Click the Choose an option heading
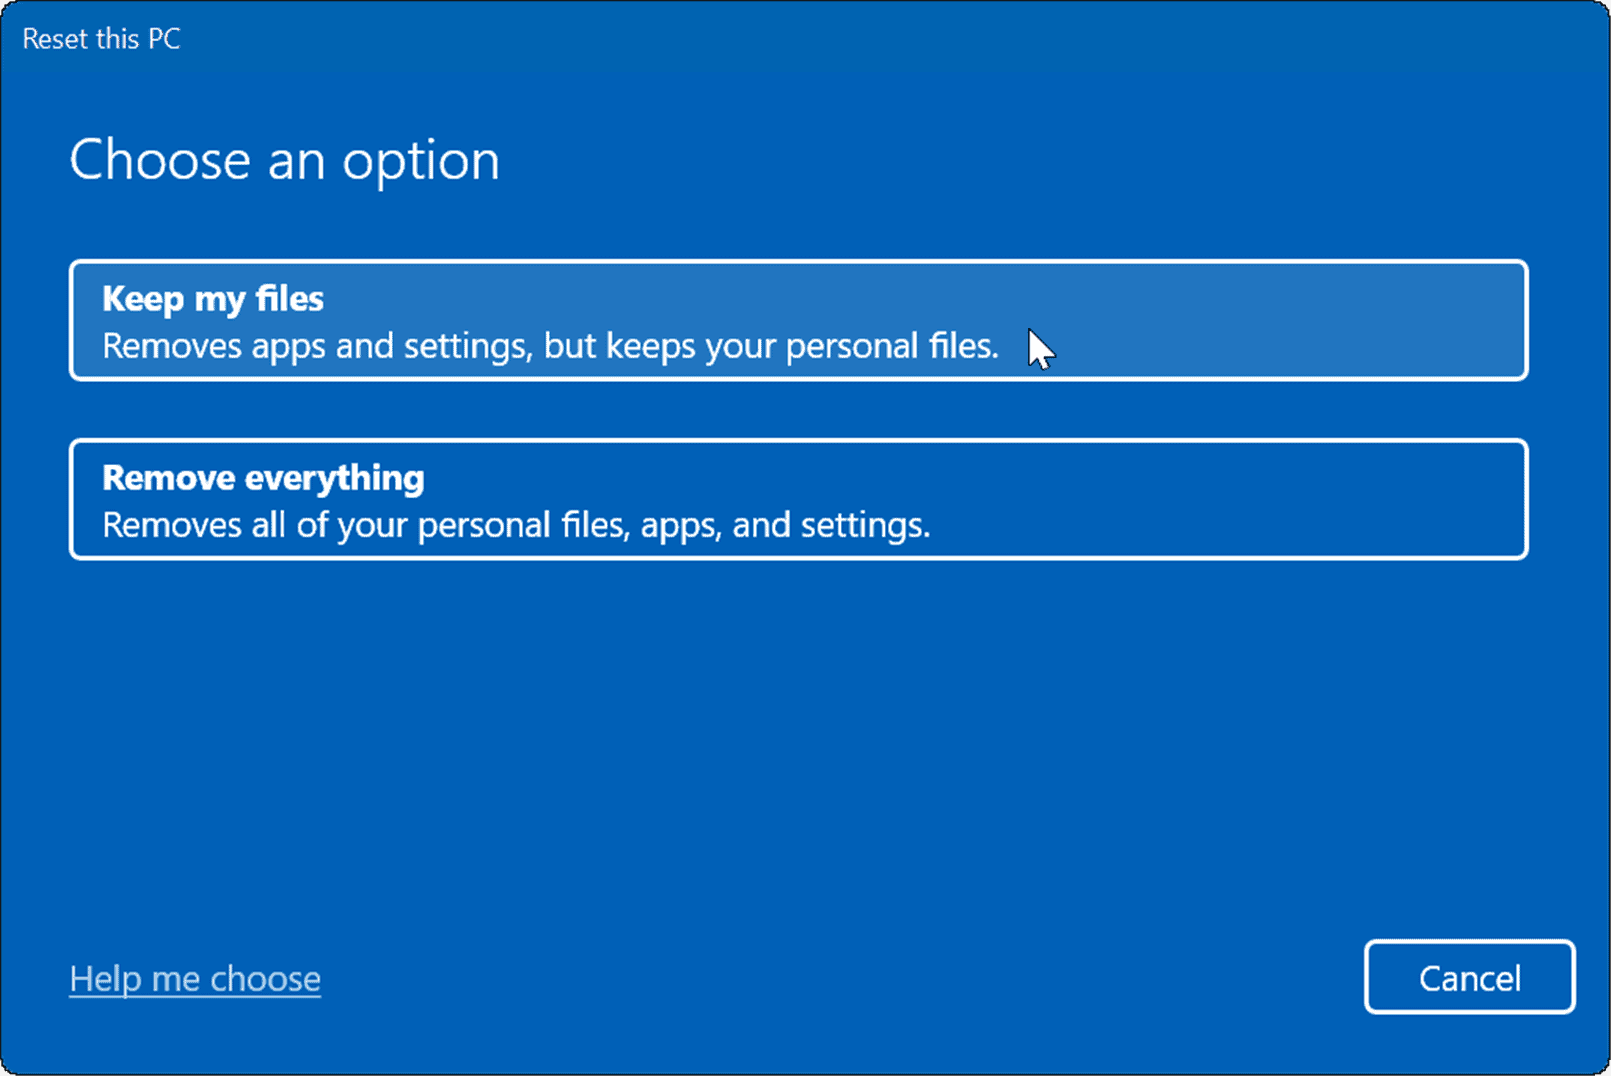The width and height of the screenshot is (1611, 1076). point(284,158)
